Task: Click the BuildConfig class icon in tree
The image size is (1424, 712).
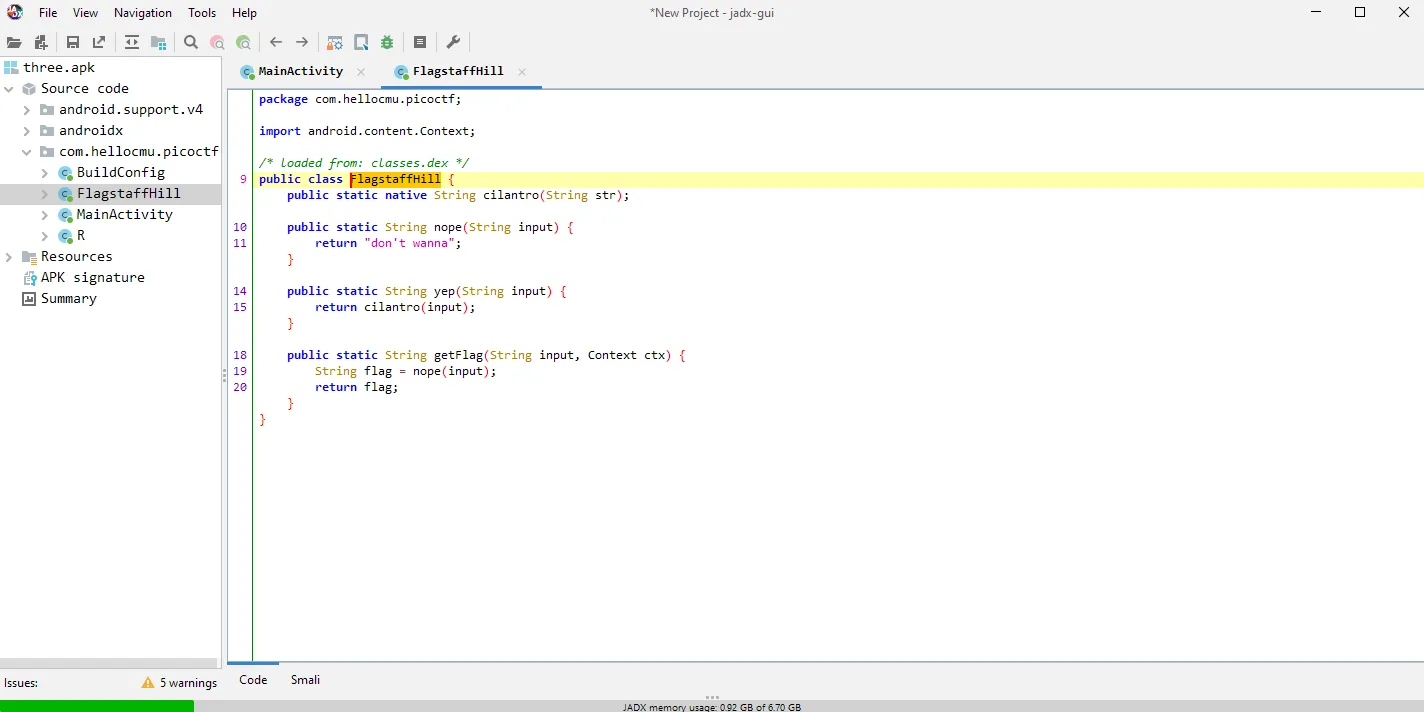Action: coord(66,173)
